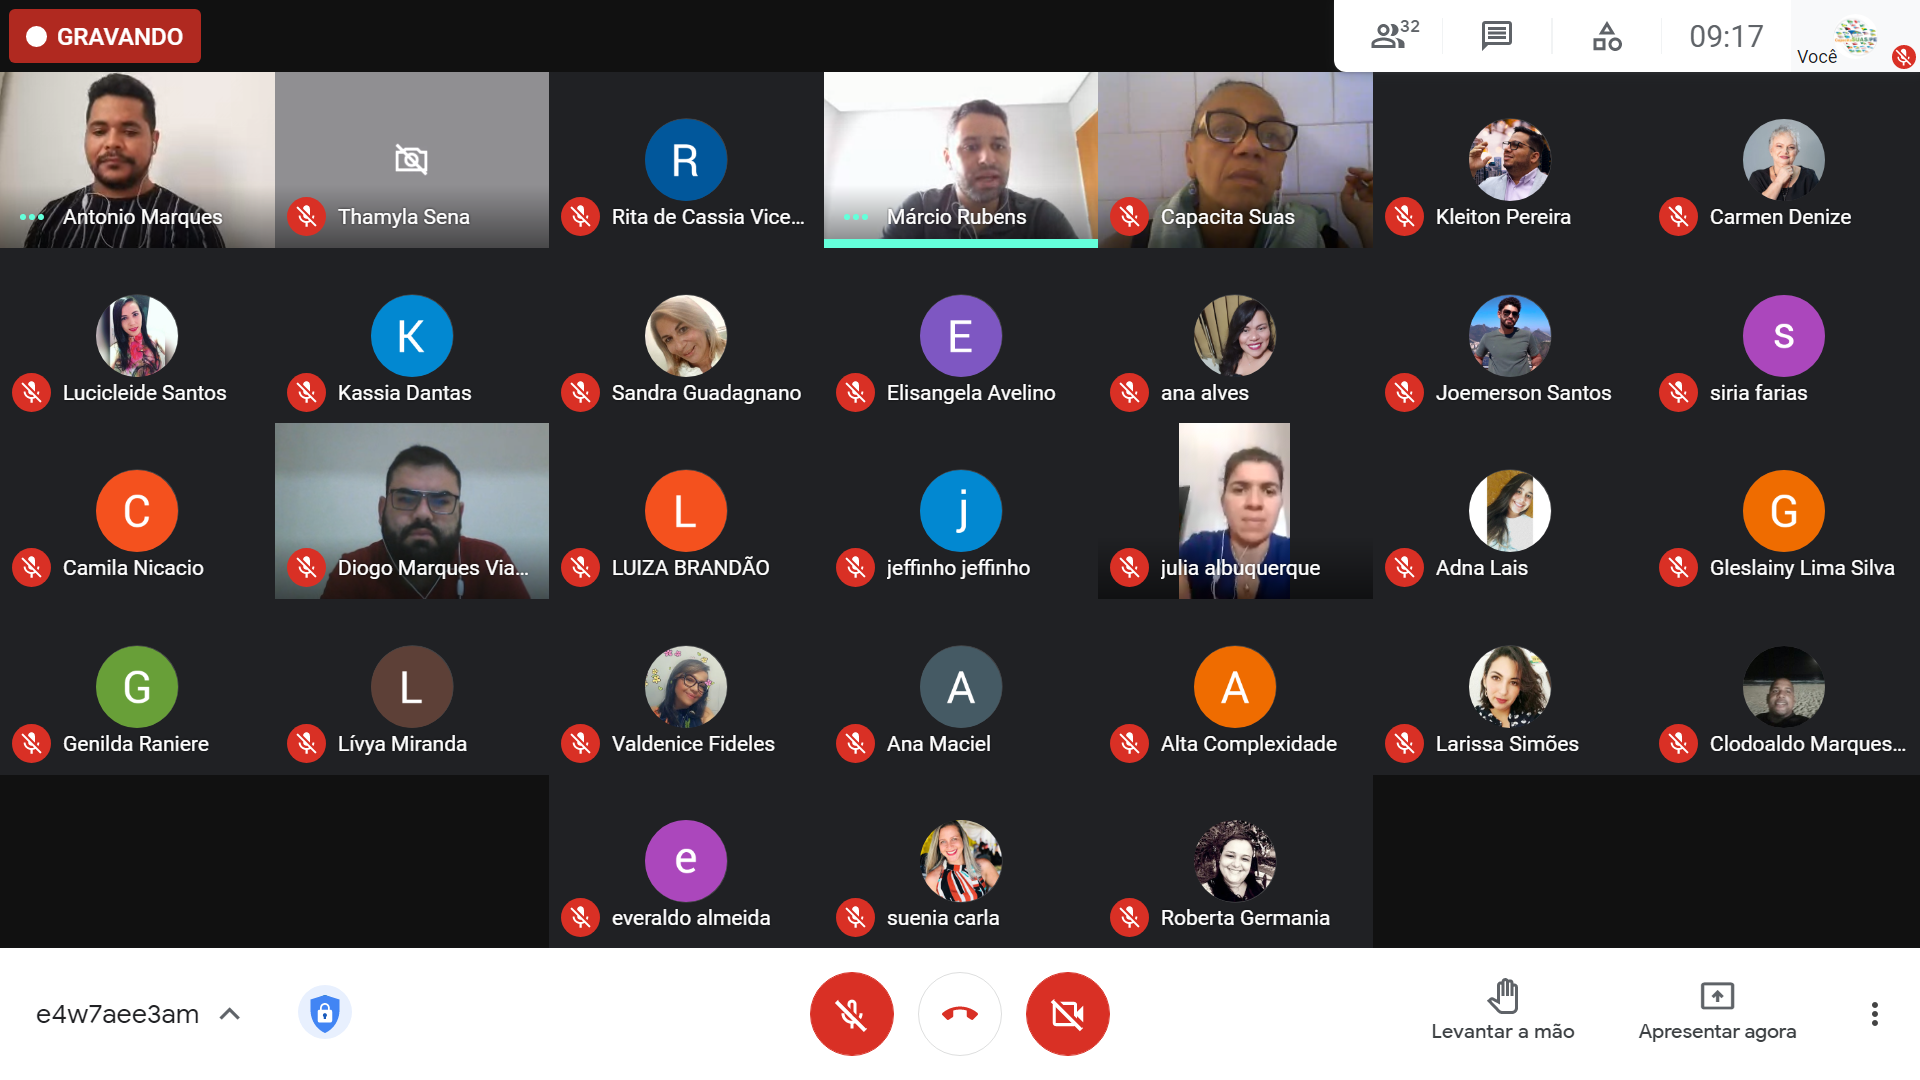1920x1080 pixels.
Task: Click the present now screen icon
Action: 1717,996
